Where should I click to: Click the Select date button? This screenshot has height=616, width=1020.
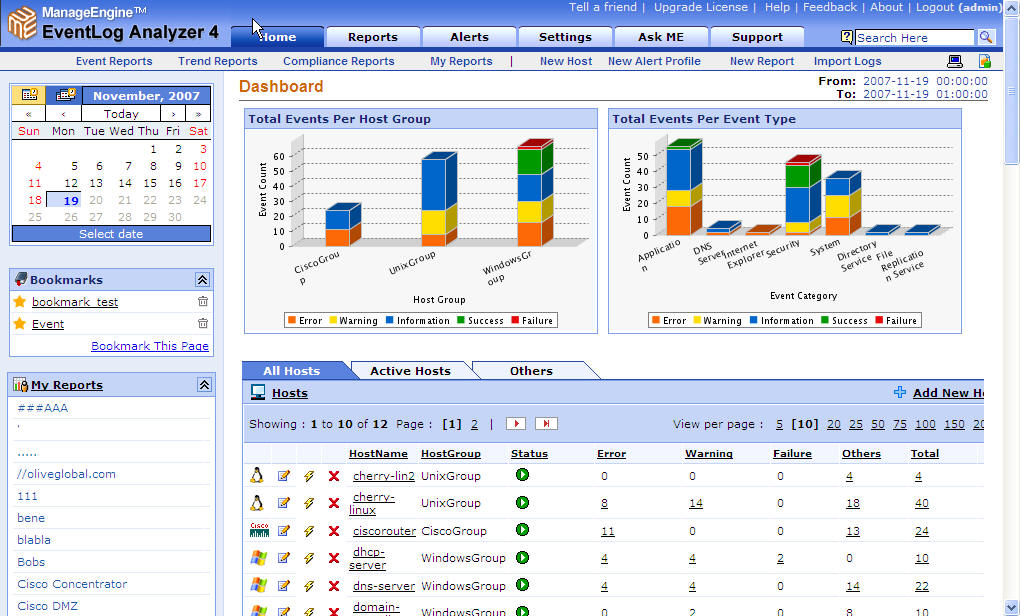111,234
